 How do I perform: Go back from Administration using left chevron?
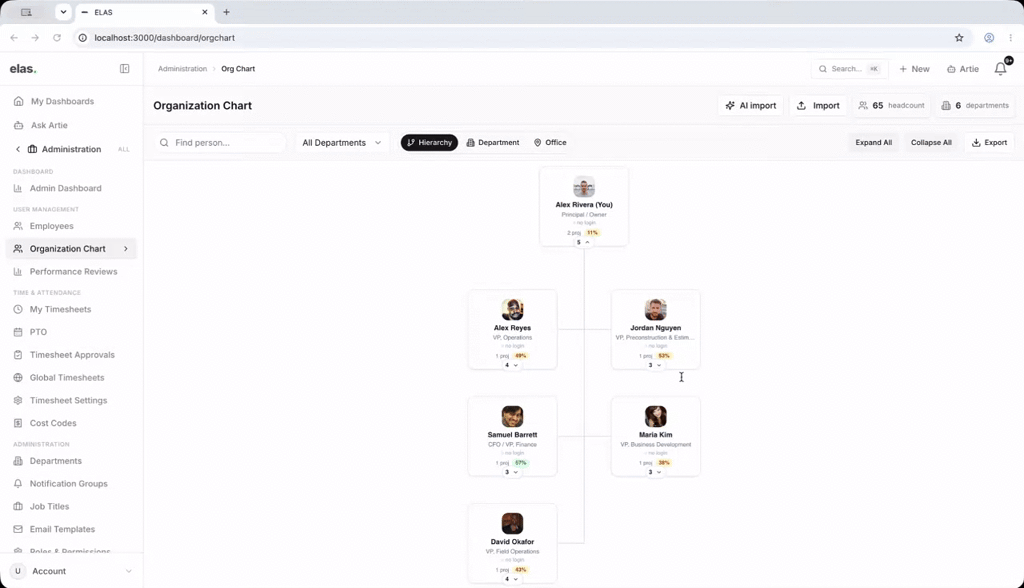[x=18, y=149]
